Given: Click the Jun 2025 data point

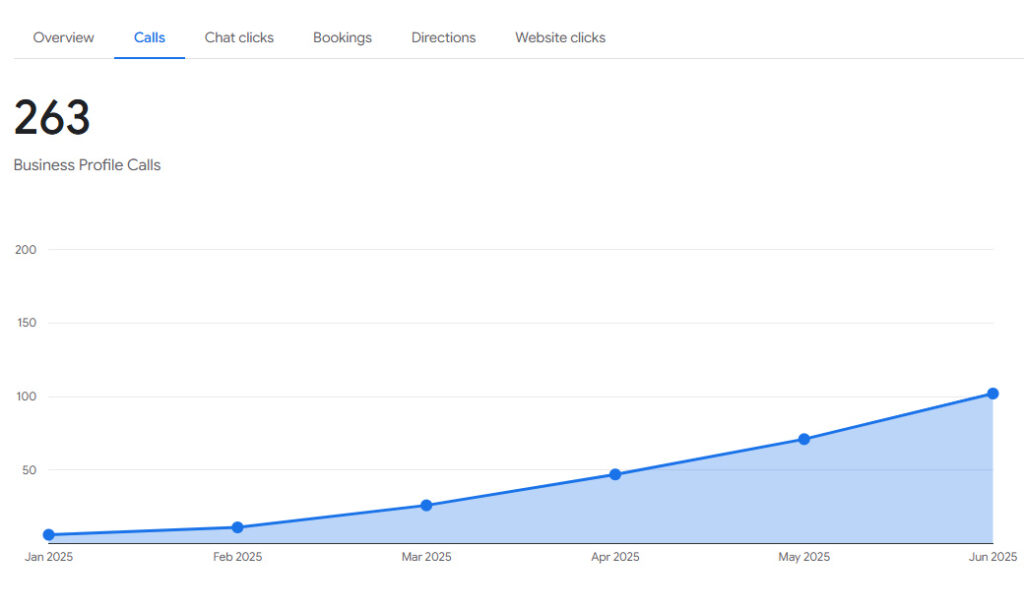Looking at the screenshot, I should (993, 393).
